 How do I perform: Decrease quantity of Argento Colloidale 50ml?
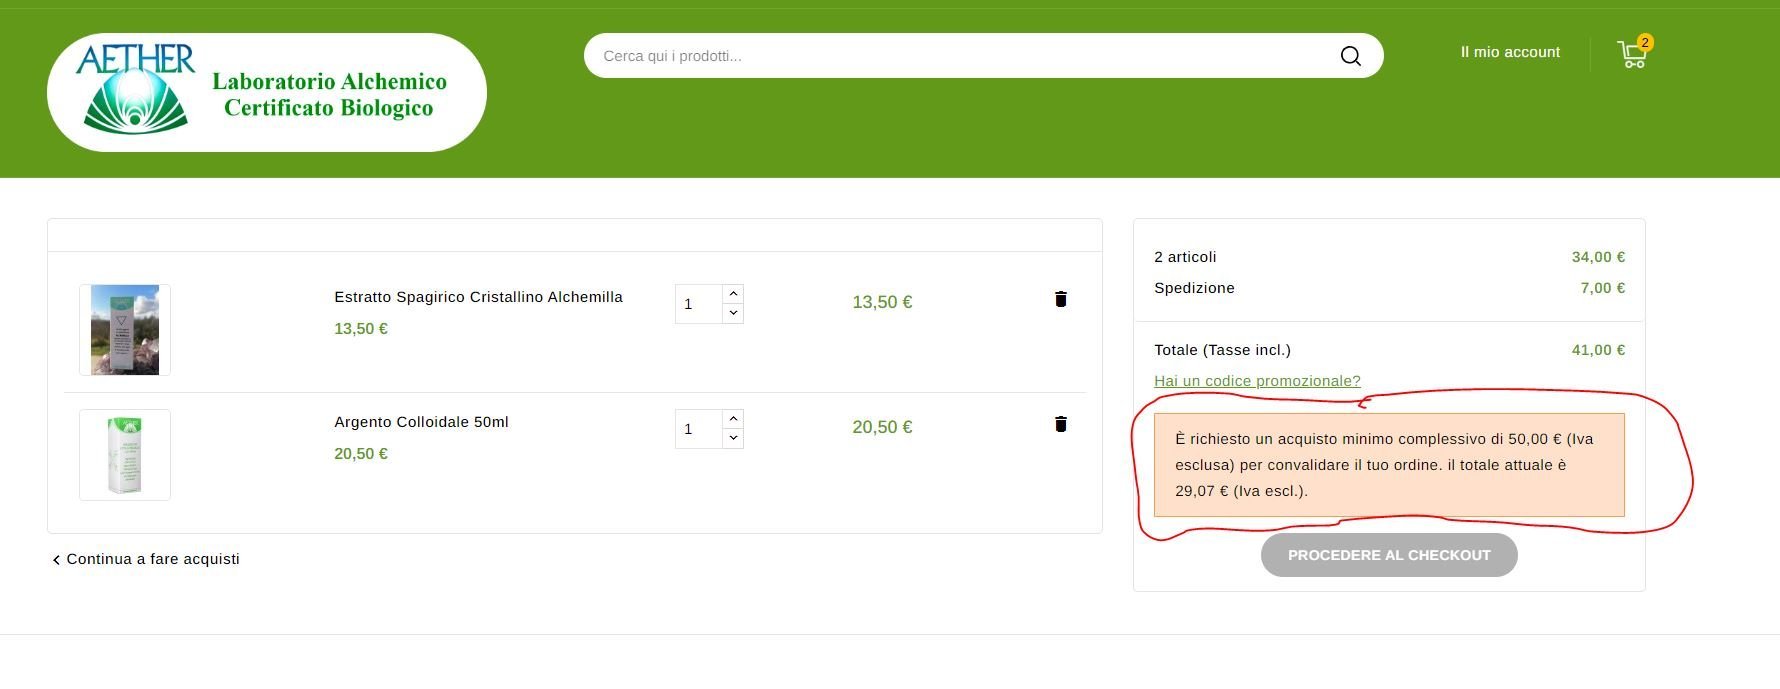[x=733, y=438]
